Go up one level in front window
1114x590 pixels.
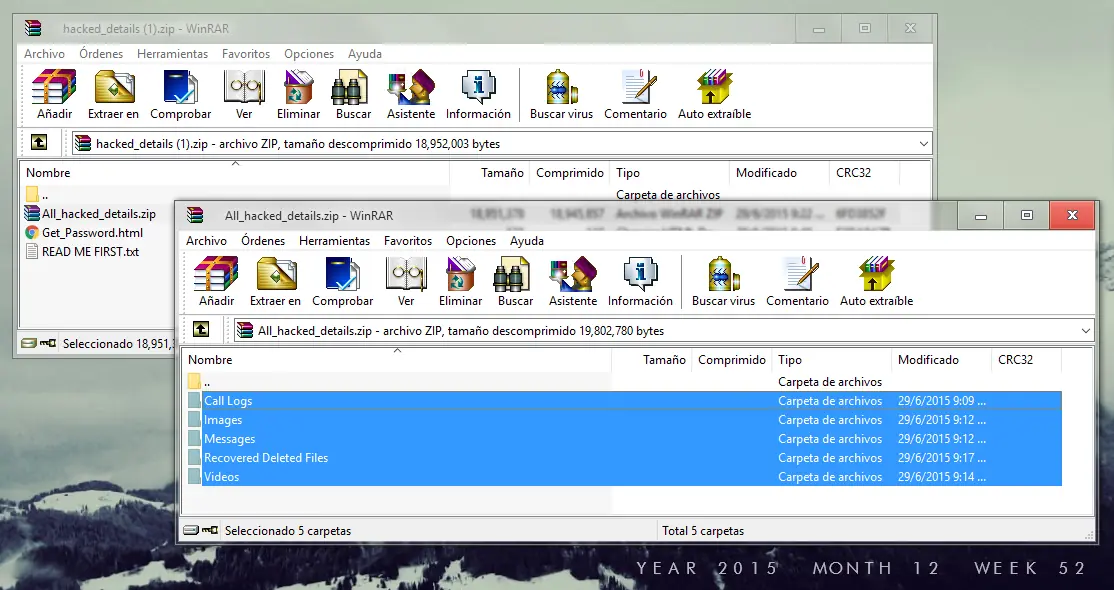(201, 330)
